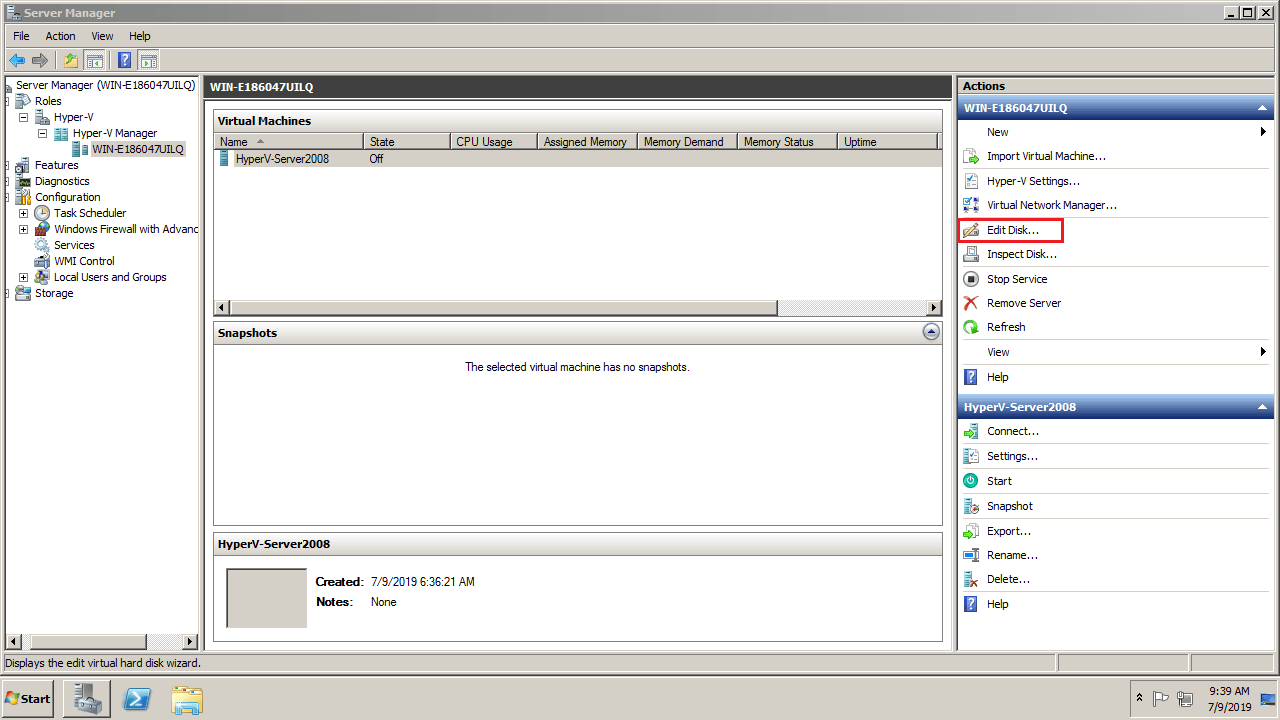Open the Action menu
Screen dimensions: 1280x720
click(x=60, y=36)
